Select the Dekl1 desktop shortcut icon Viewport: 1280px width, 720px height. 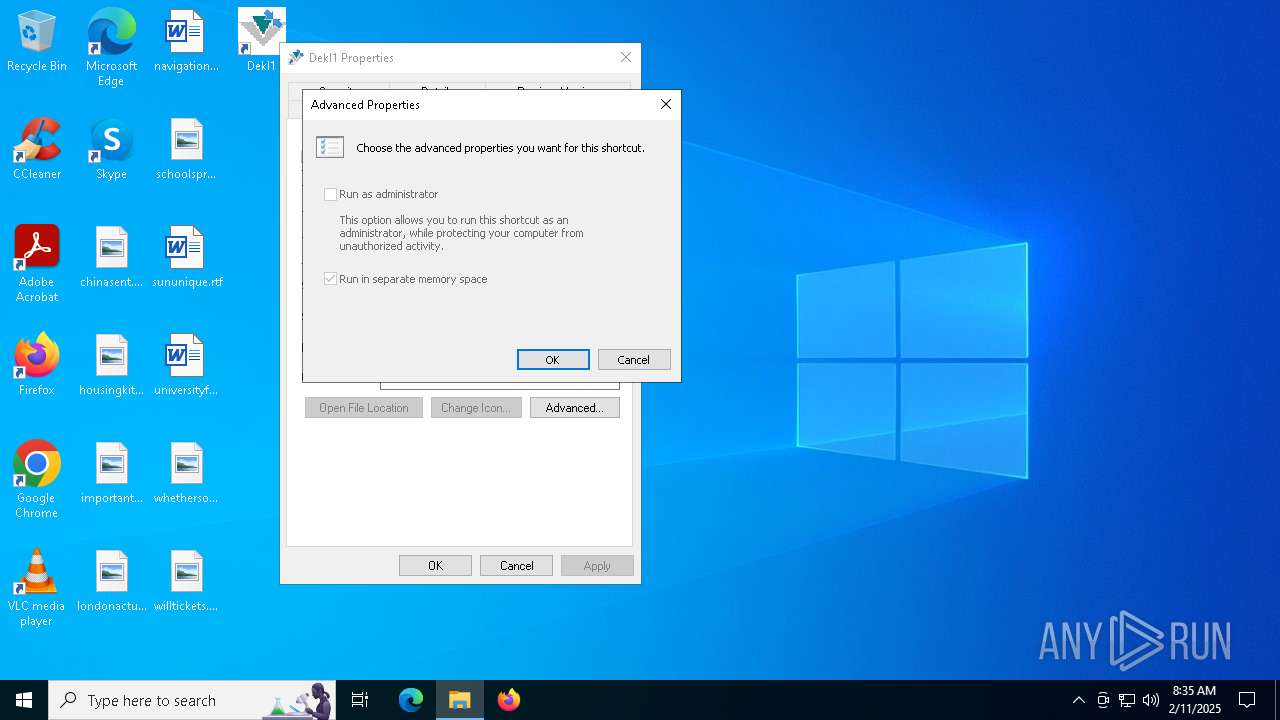coord(261,41)
